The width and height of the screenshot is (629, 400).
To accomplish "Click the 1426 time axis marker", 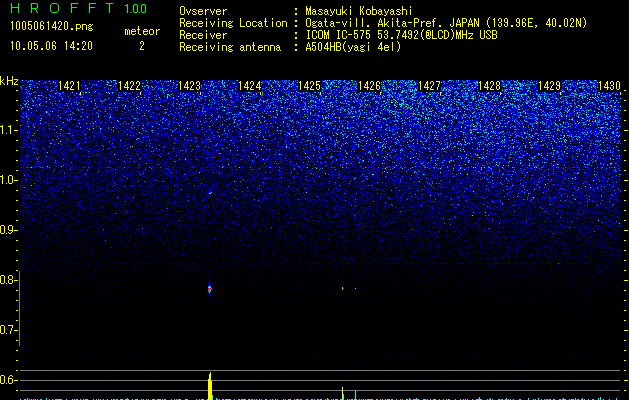I will pos(369,86).
